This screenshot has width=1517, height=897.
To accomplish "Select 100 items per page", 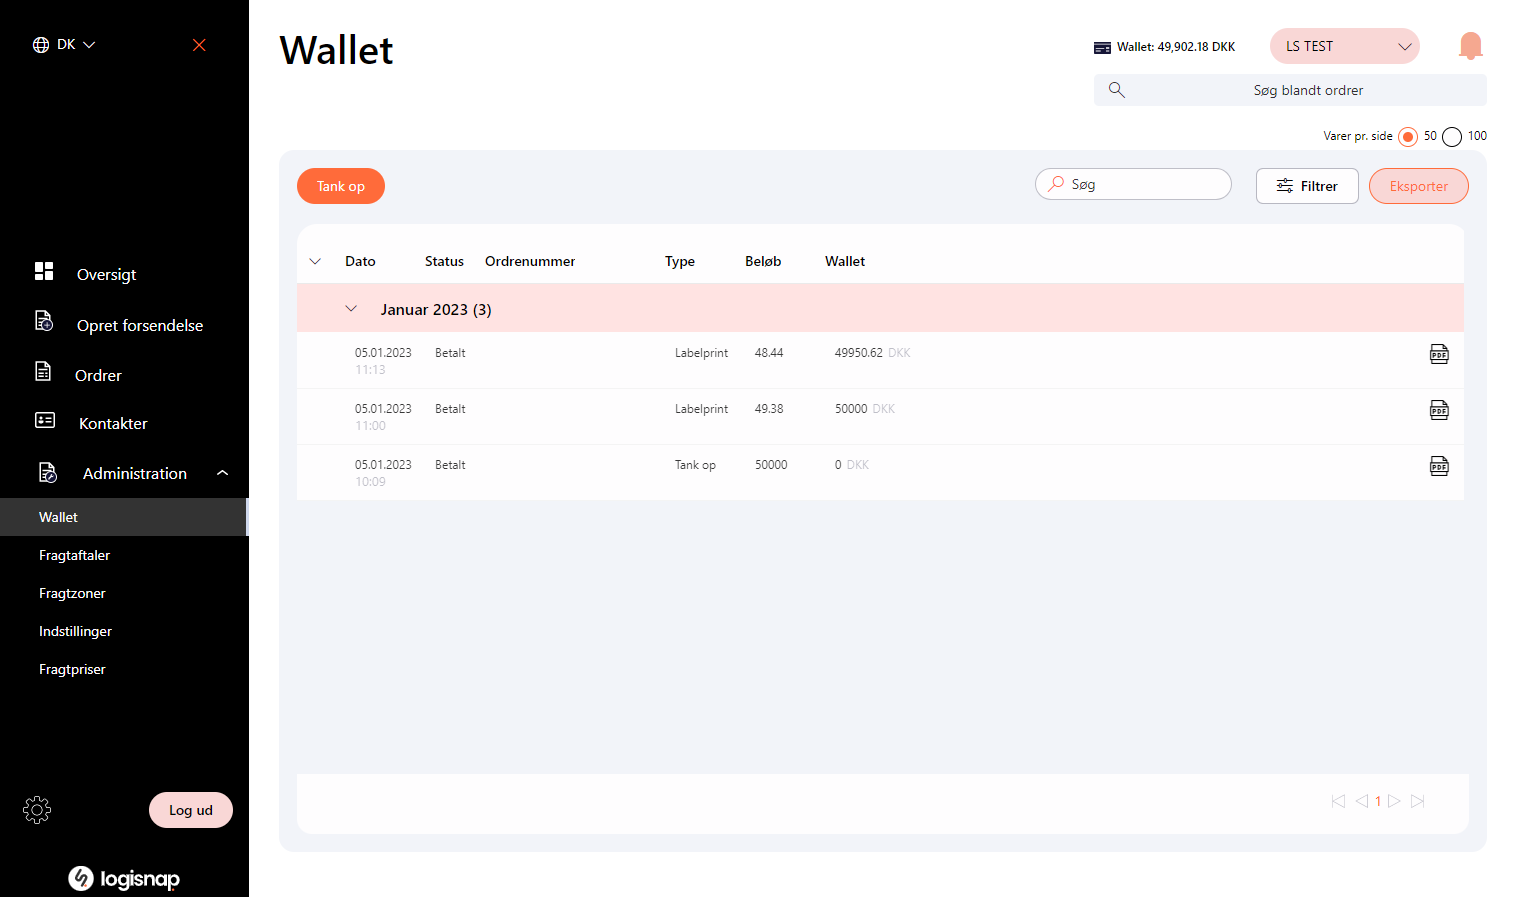I will click(1452, 136).
